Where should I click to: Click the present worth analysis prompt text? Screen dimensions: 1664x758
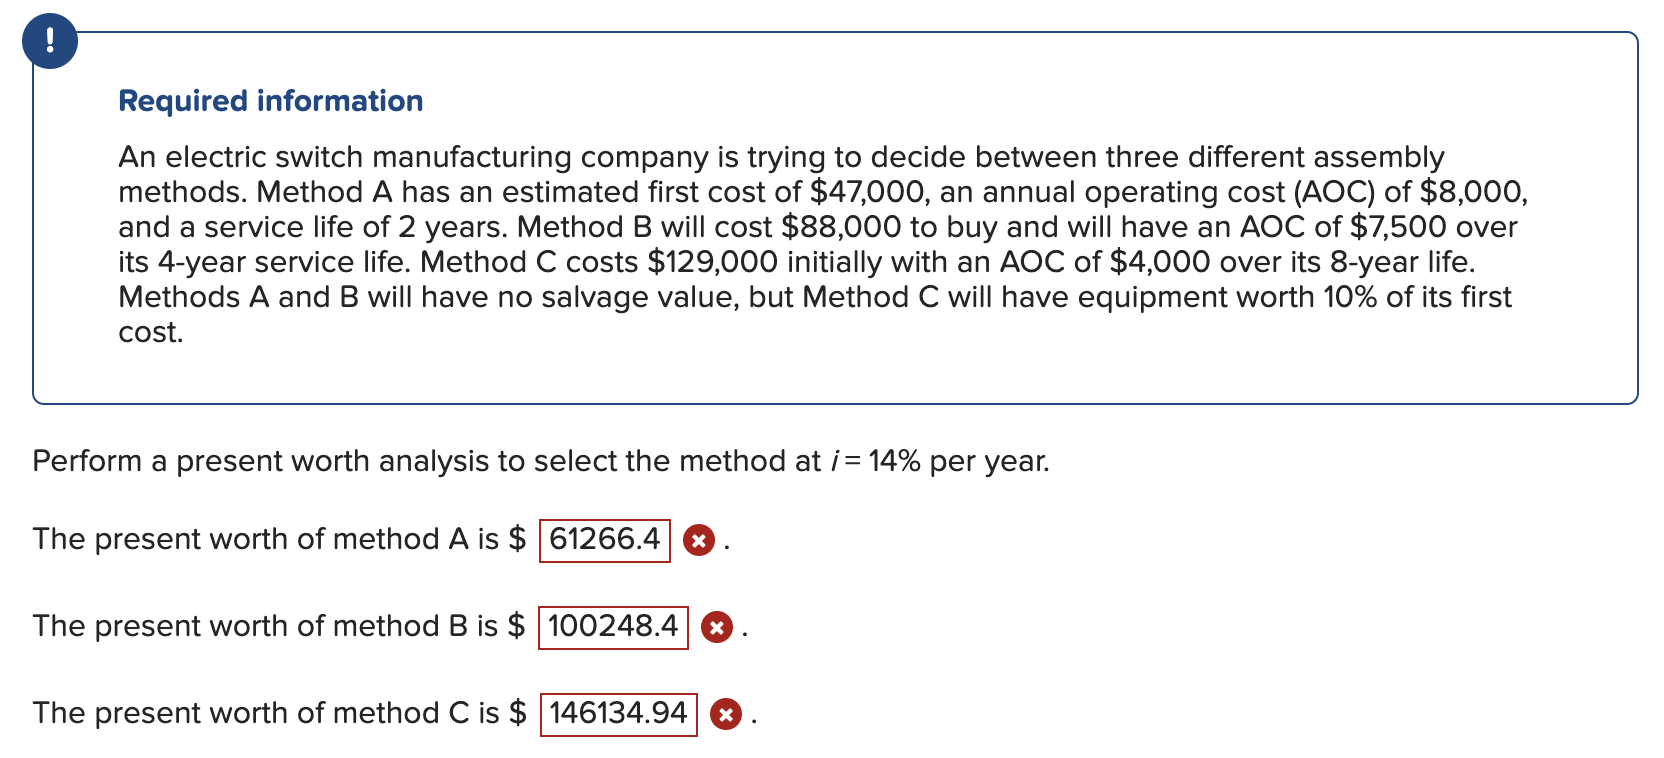(540, 461)
